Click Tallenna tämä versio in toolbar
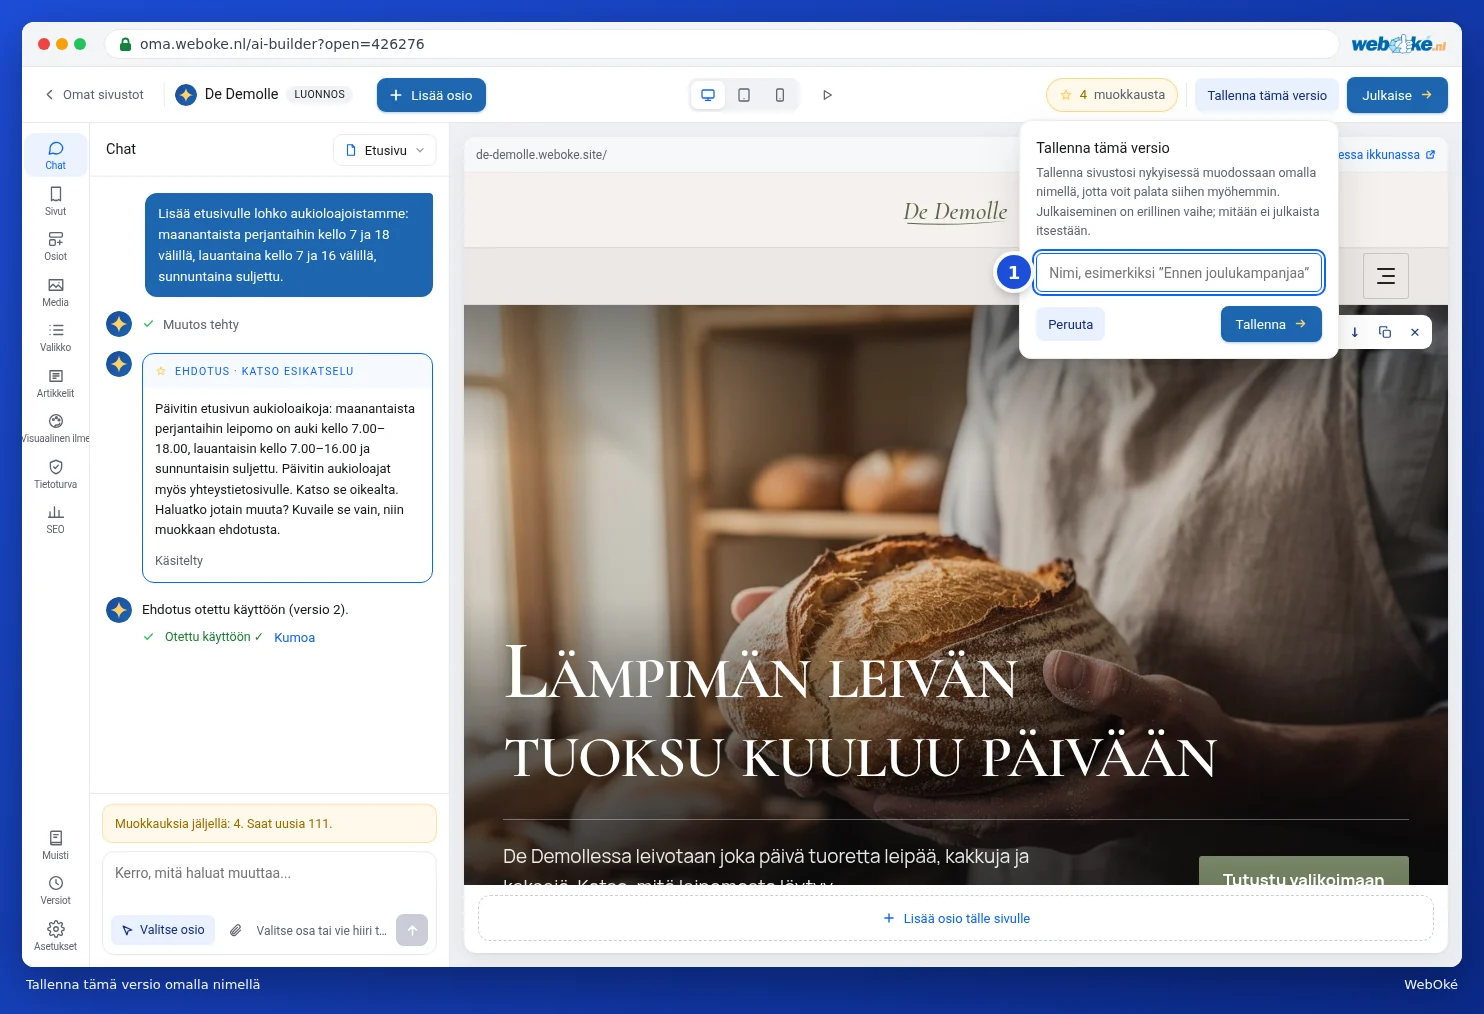1484x1014 pixels. click(1267, 95)
